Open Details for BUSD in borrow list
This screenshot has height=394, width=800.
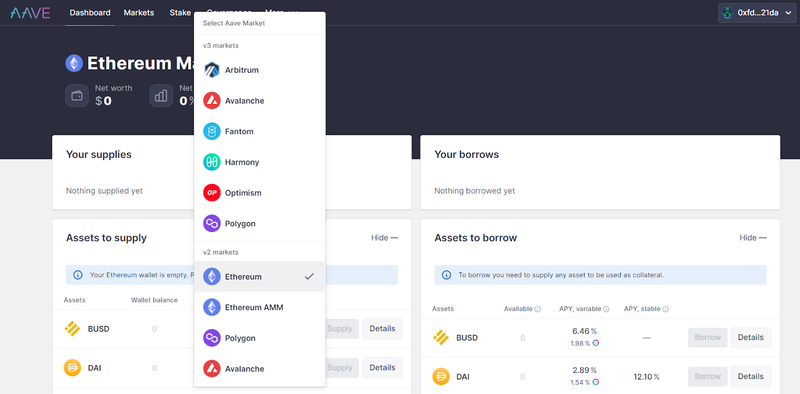click(x=751, y=337)
